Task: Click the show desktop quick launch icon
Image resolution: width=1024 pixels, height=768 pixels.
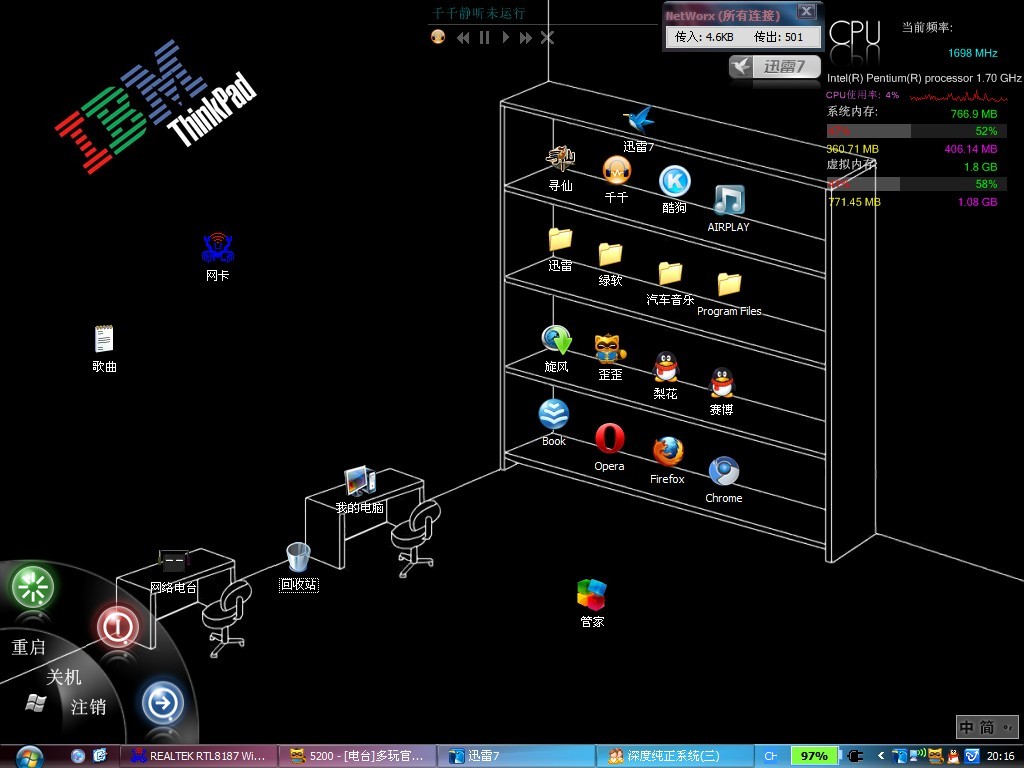Action: 99,756
